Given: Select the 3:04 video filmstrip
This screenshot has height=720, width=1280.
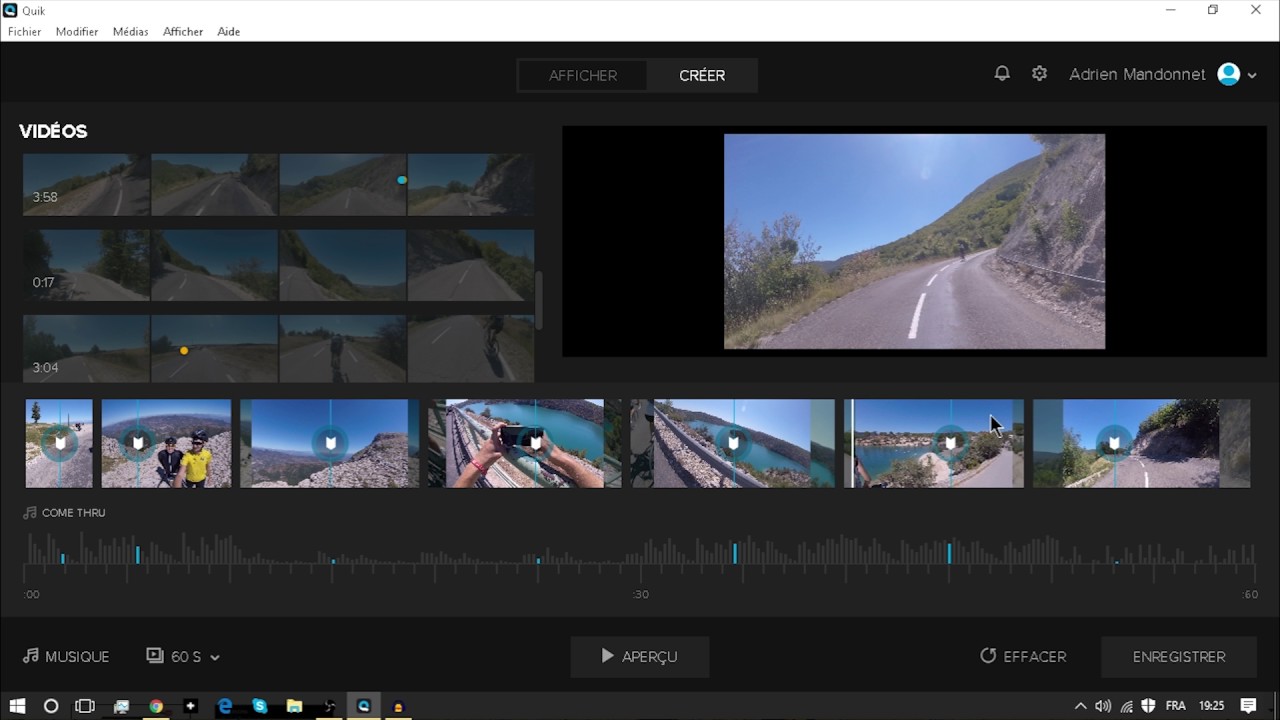Looking at the screenshot, I should coord(278,349).
